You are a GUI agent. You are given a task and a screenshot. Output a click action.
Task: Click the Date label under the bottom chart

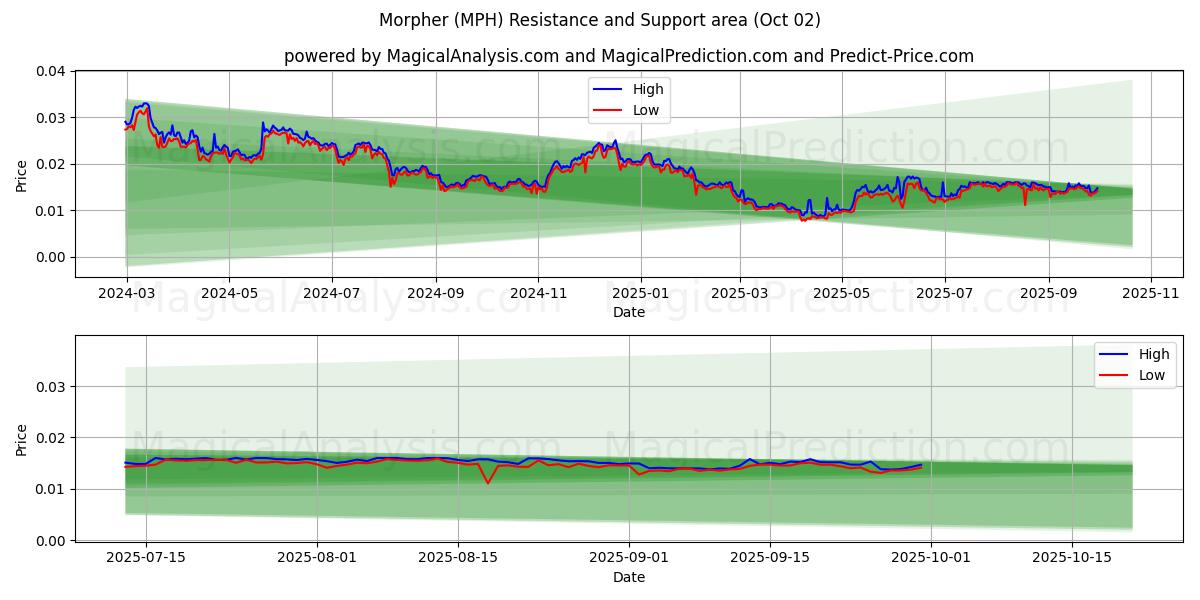pyautogui.click(x=629, y=577)
